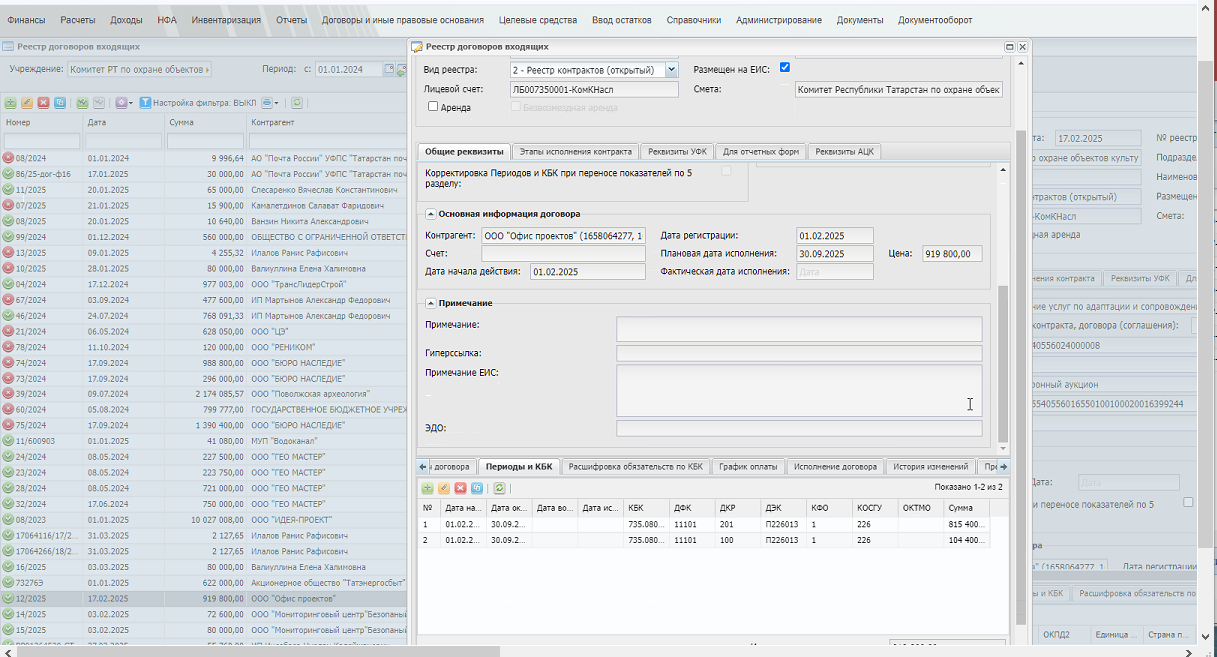Screen dimensions: 1217x657
Task: Switch to the Реквизиты УФК tab
Action: 677,152
